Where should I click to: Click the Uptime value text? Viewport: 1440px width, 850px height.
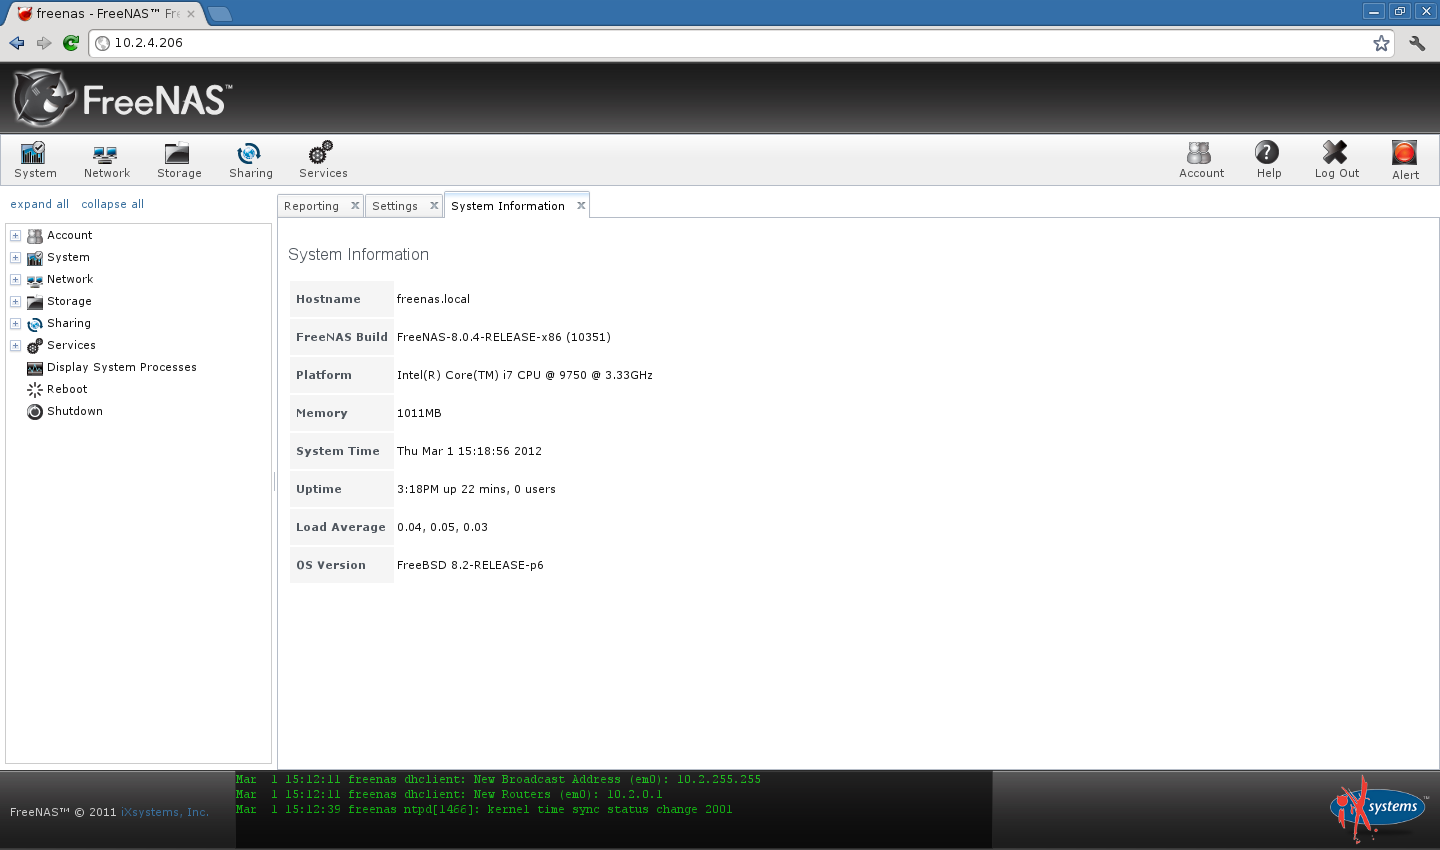(476, 489)
